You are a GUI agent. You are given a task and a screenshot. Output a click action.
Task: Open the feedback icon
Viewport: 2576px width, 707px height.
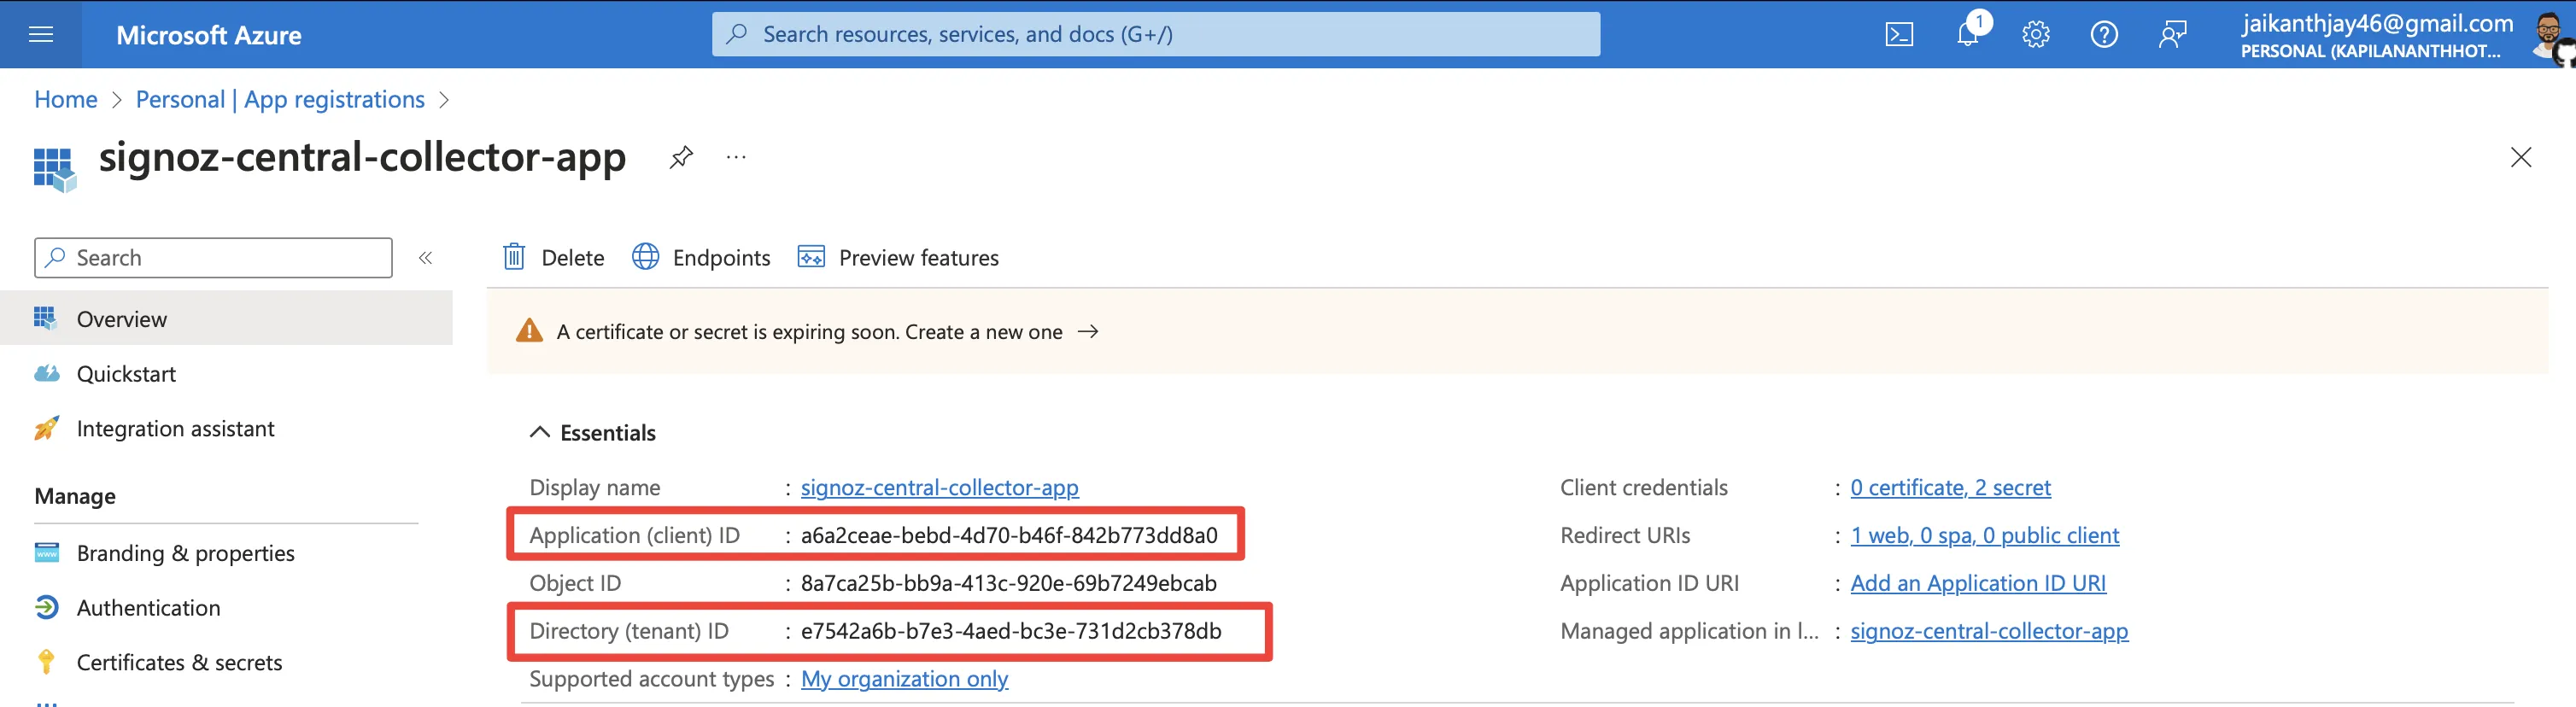tap(2172, 35)
